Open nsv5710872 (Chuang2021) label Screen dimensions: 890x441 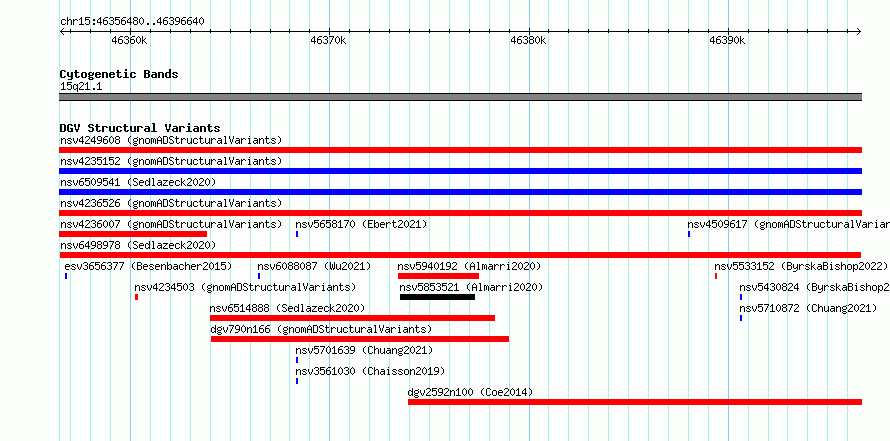pos(808,308)
